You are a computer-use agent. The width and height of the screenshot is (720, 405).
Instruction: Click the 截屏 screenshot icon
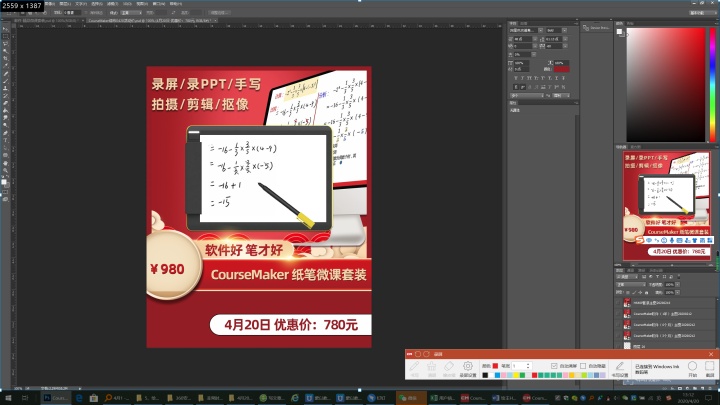pos(709,366)
